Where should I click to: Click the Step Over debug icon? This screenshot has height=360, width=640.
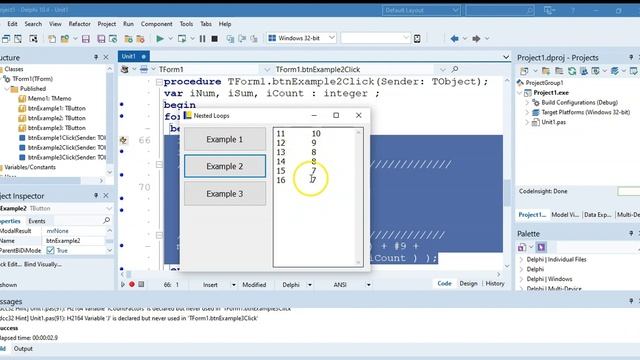[242, 39]
